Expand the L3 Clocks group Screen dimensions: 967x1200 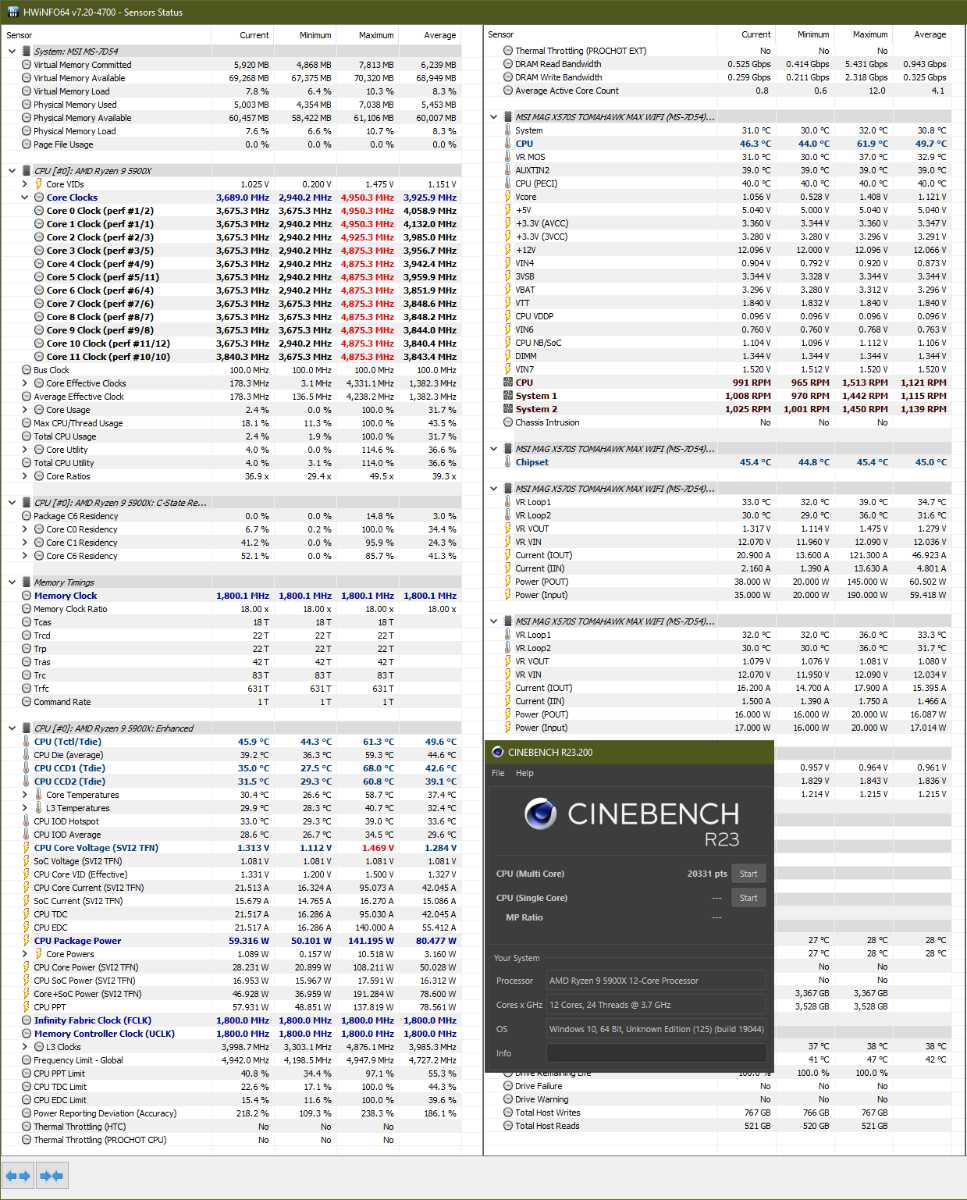coord(25,1047)
